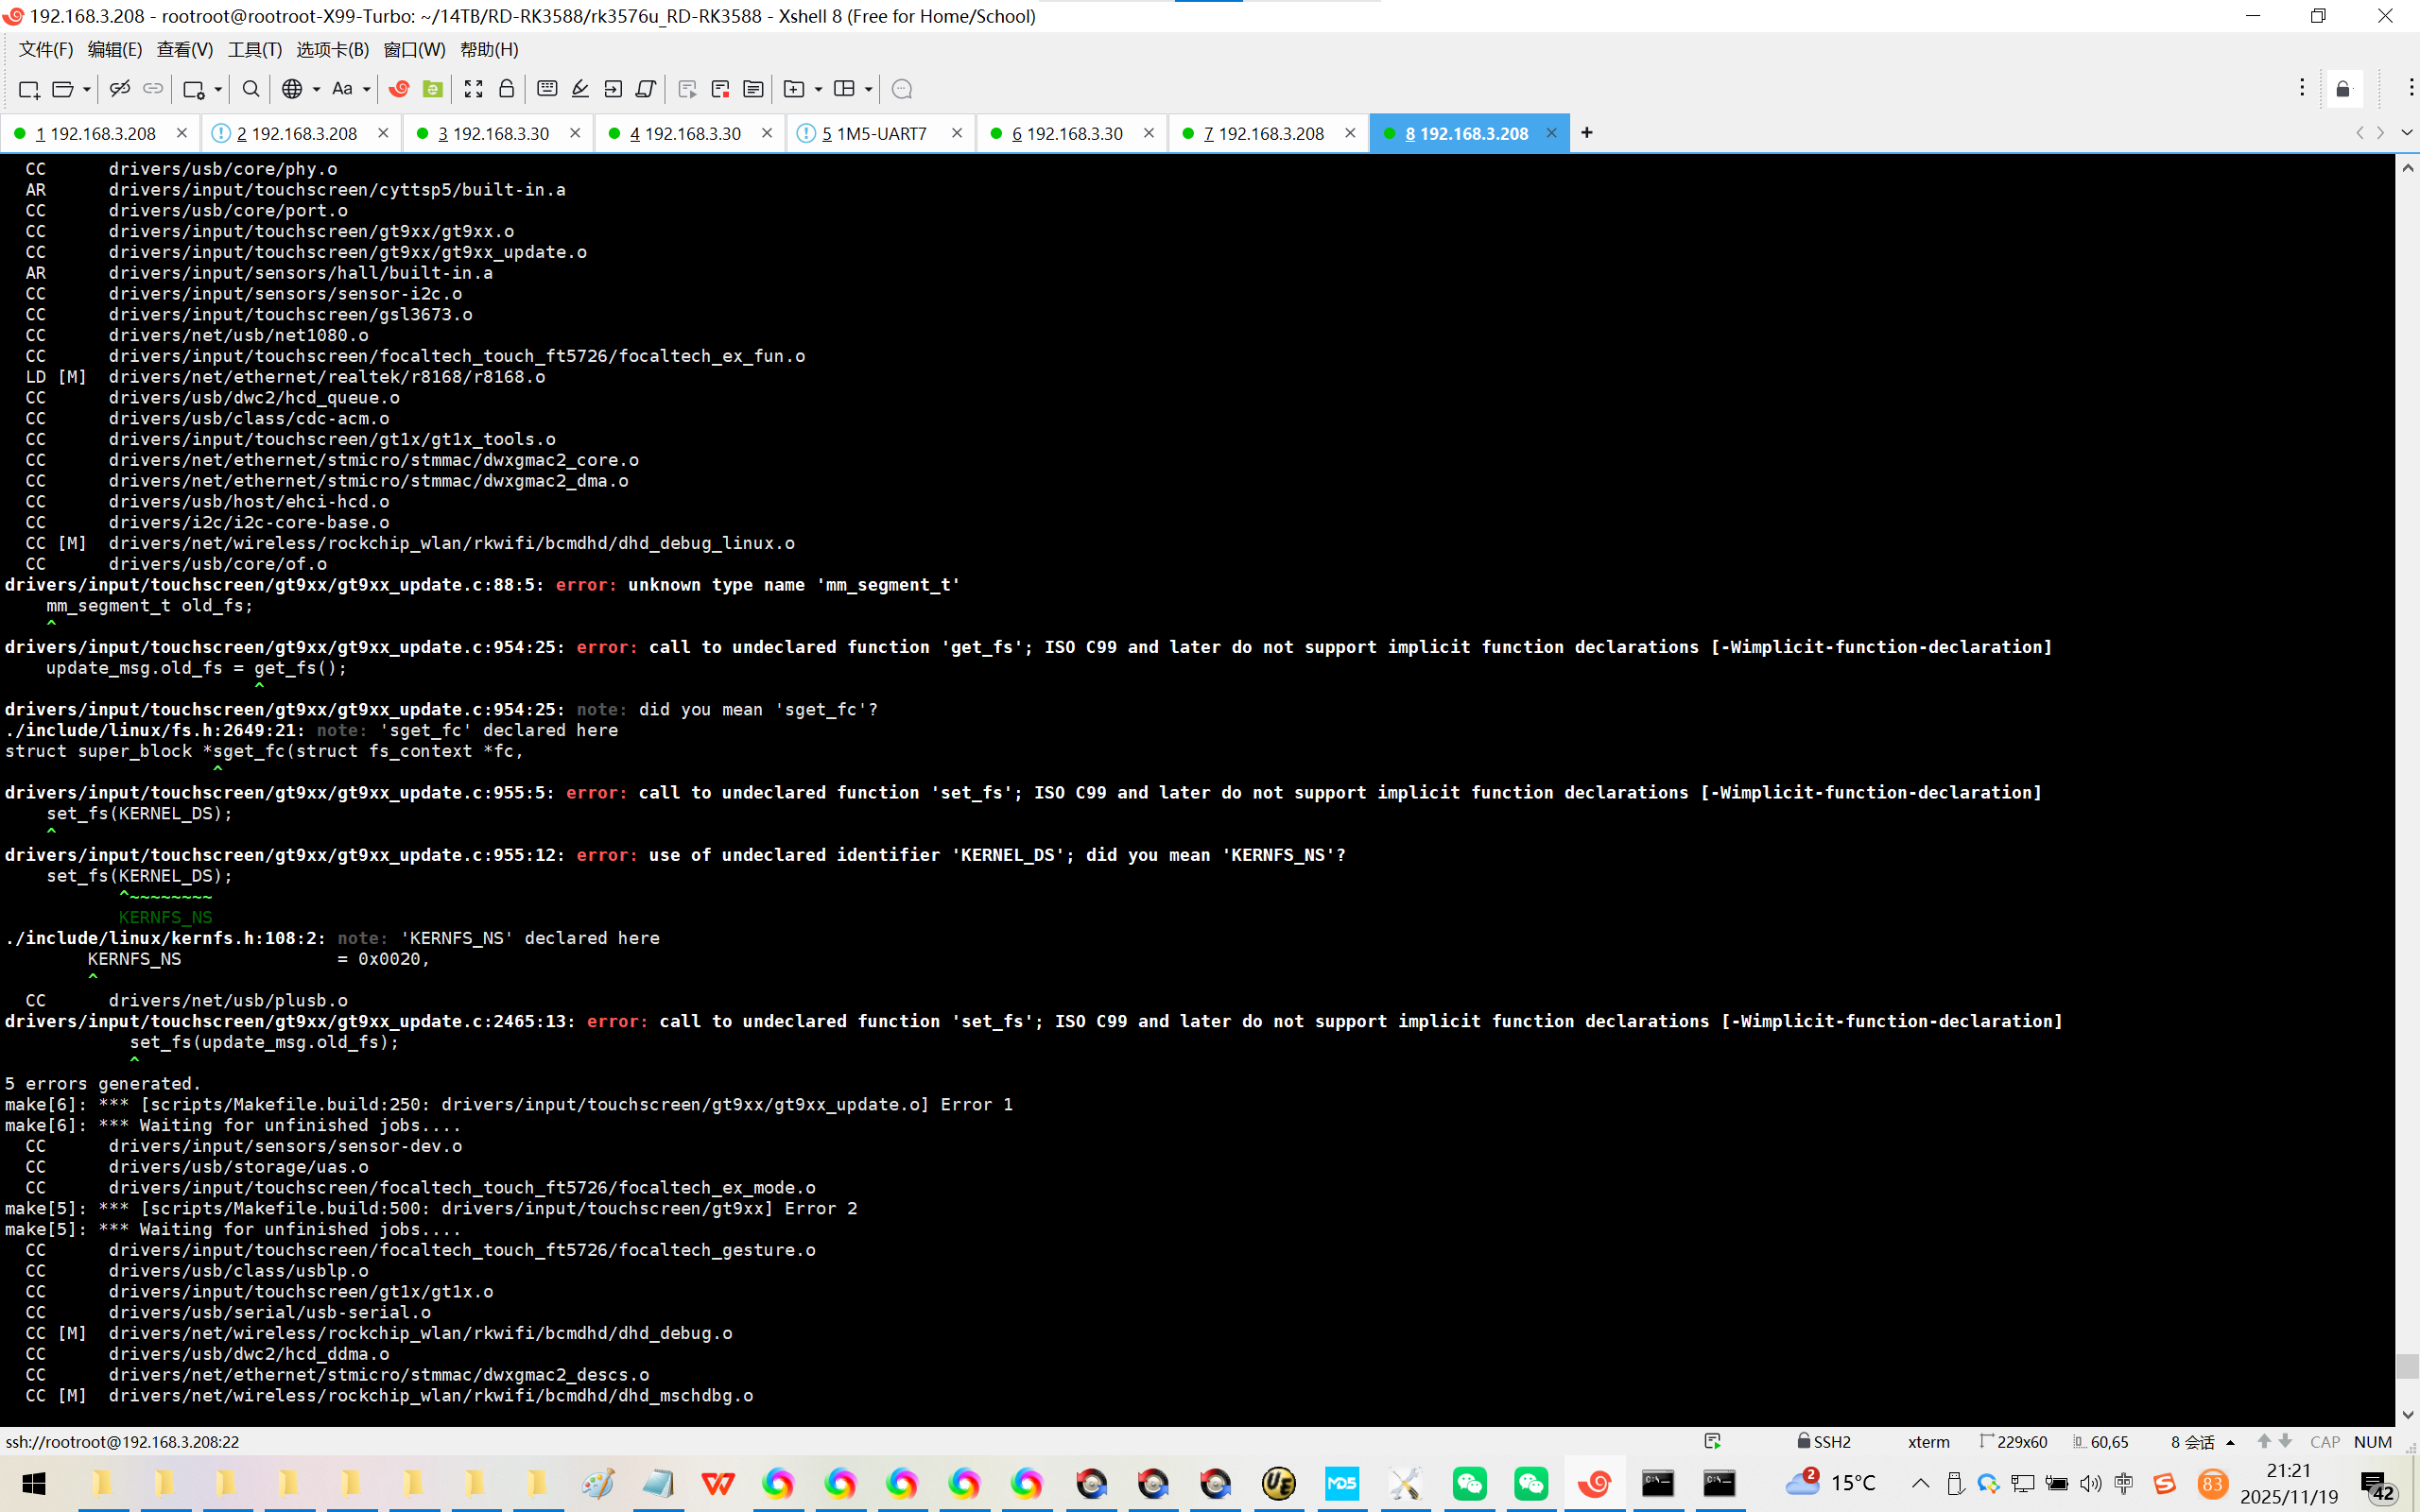Open the layout panes dropdown arrow
The image size is (2420, 1512).
point(868,89)
